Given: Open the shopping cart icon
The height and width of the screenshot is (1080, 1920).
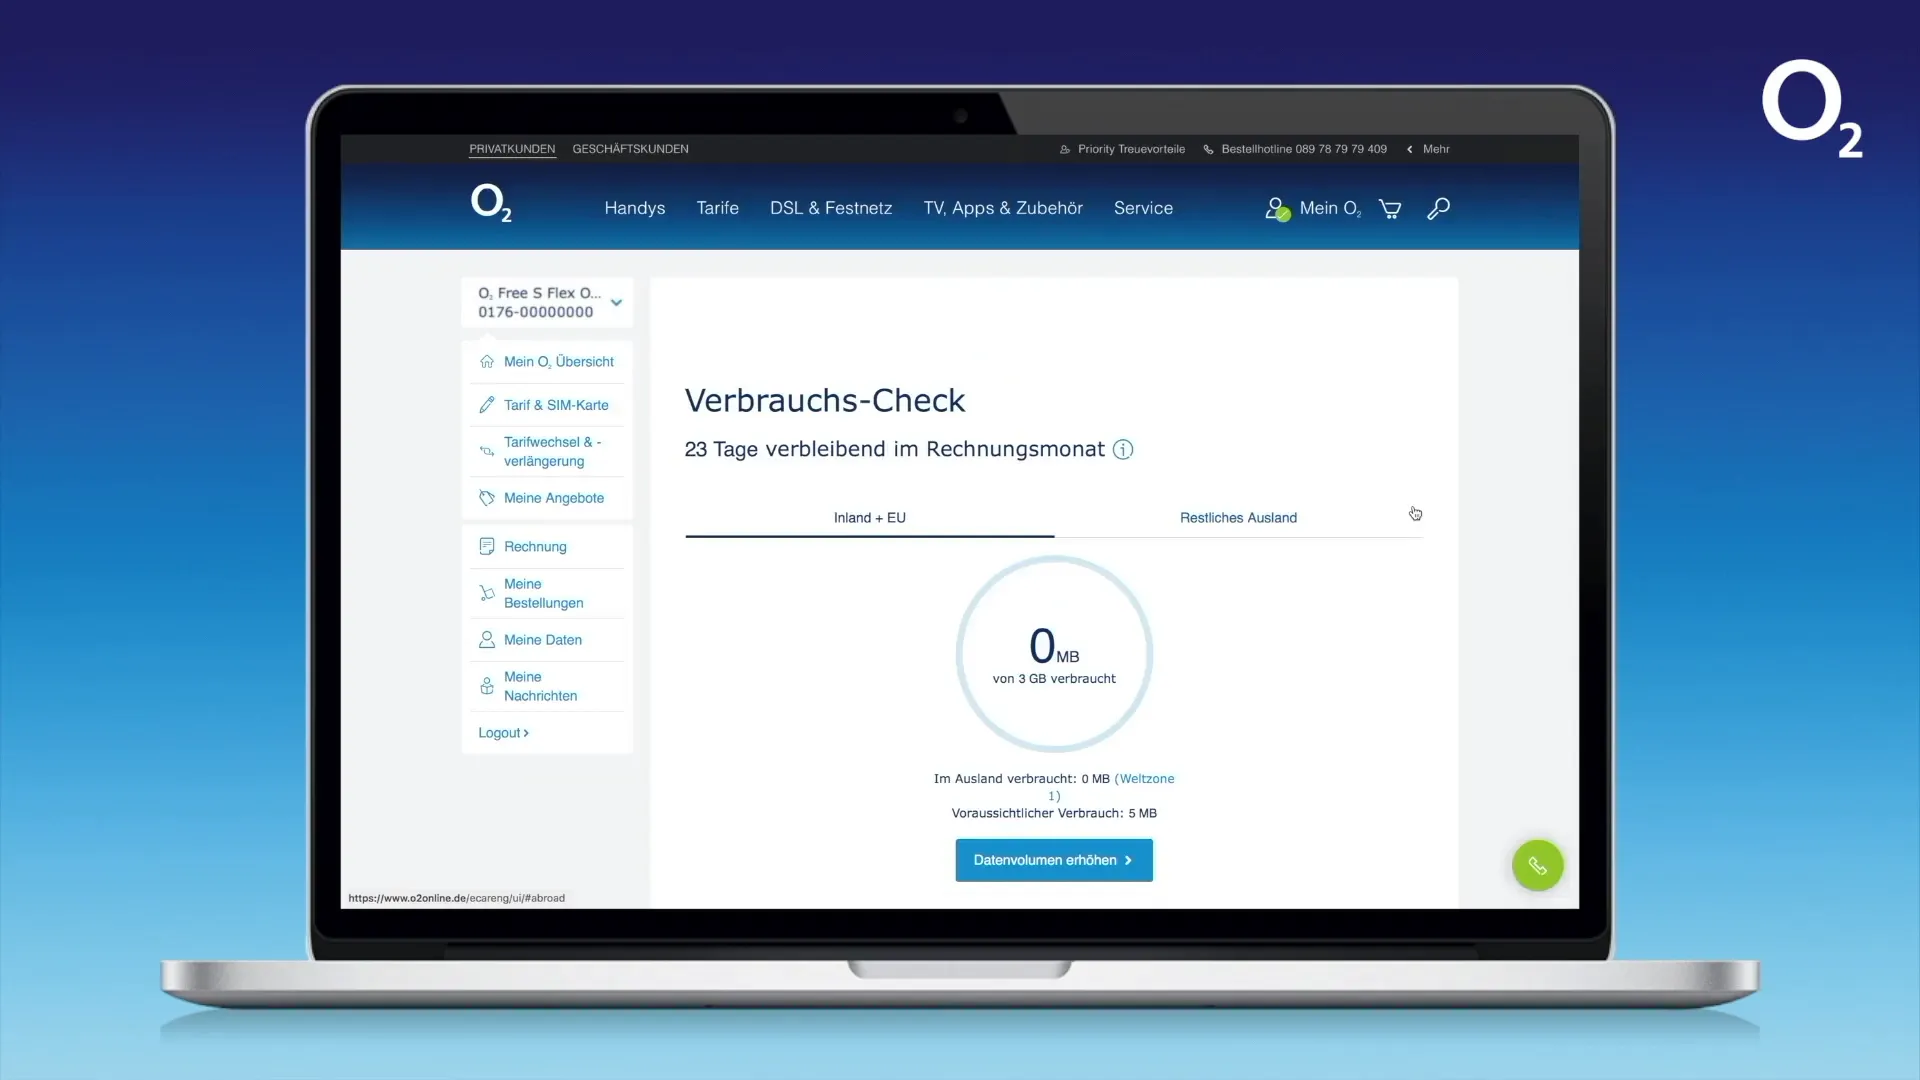Looking at the screenshot, I should click(1390, 209).
